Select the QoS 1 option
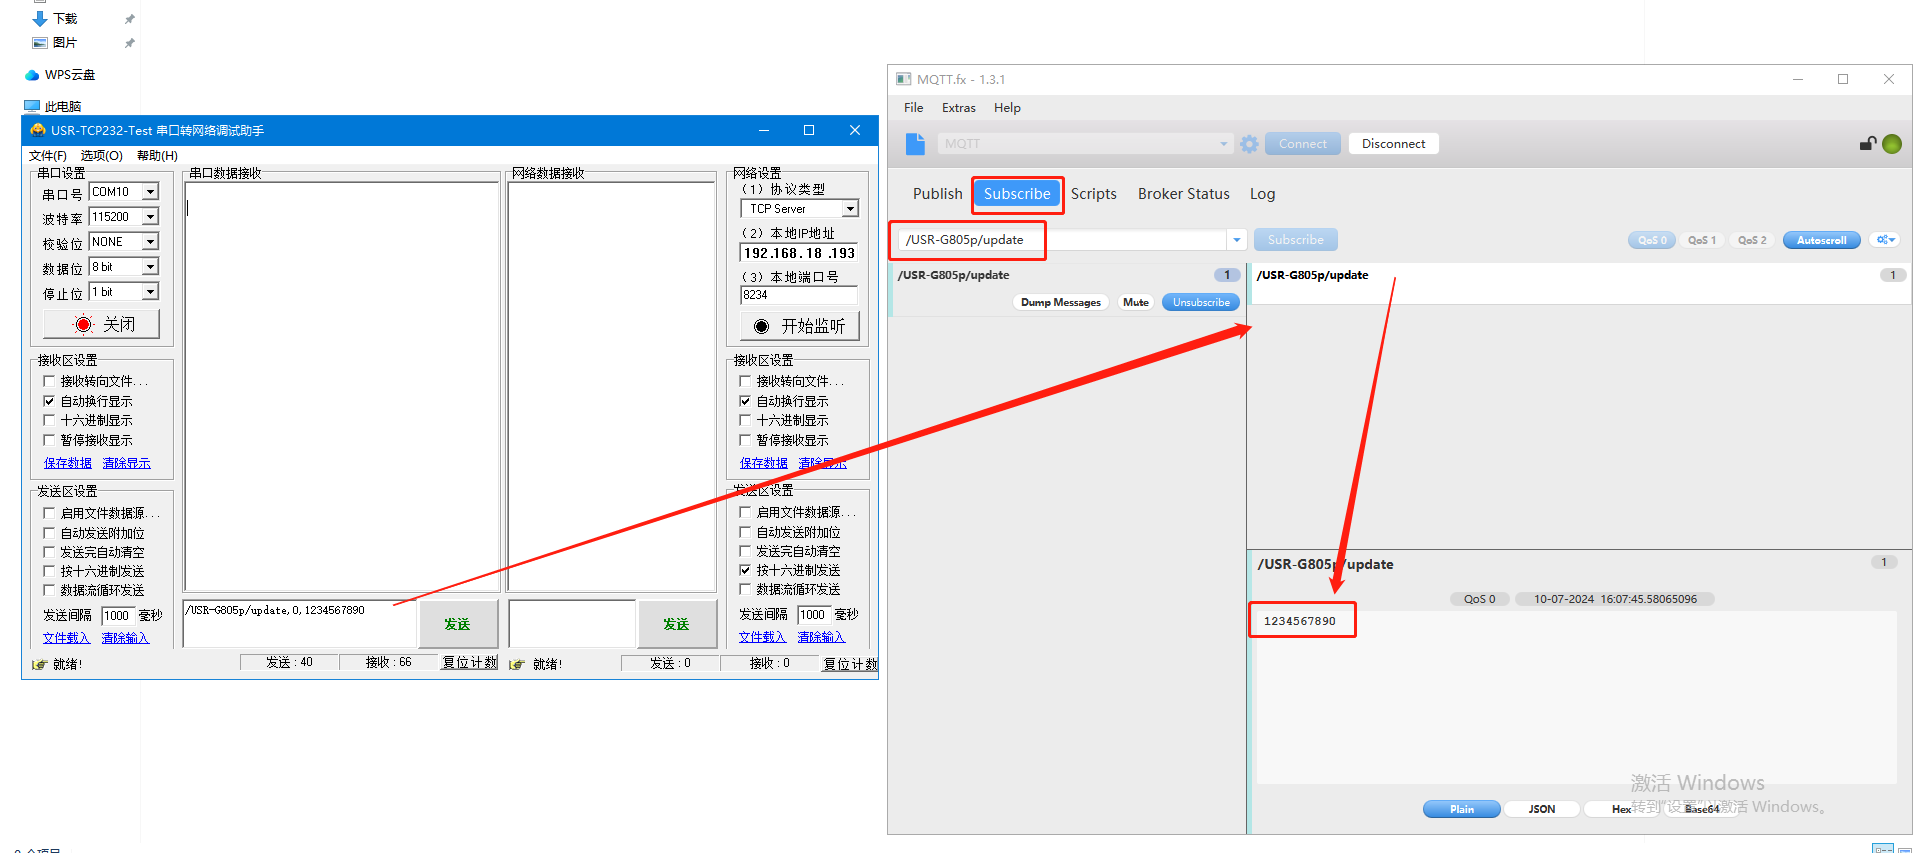This screenshot has height=853, width=1920. click(x=1701, y=240)
